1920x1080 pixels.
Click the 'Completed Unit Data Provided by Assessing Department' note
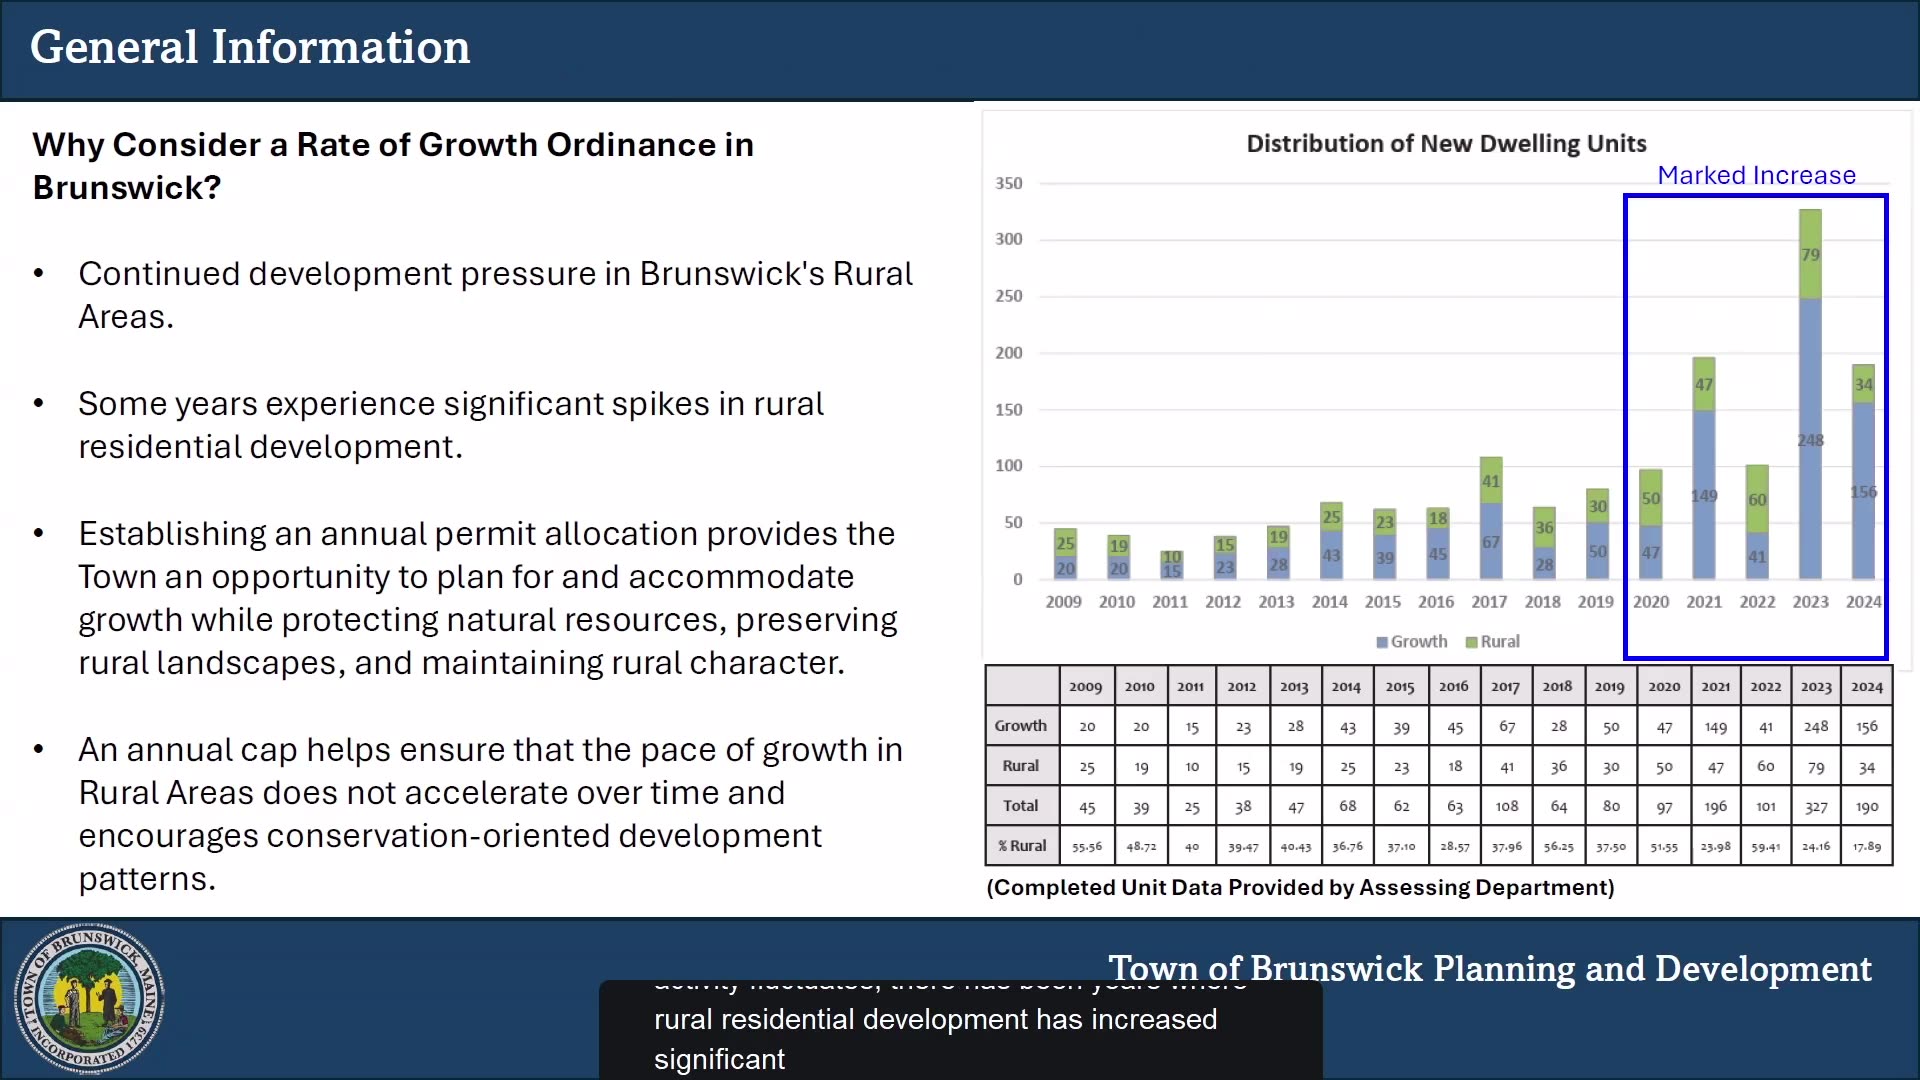pos(1300,888)
